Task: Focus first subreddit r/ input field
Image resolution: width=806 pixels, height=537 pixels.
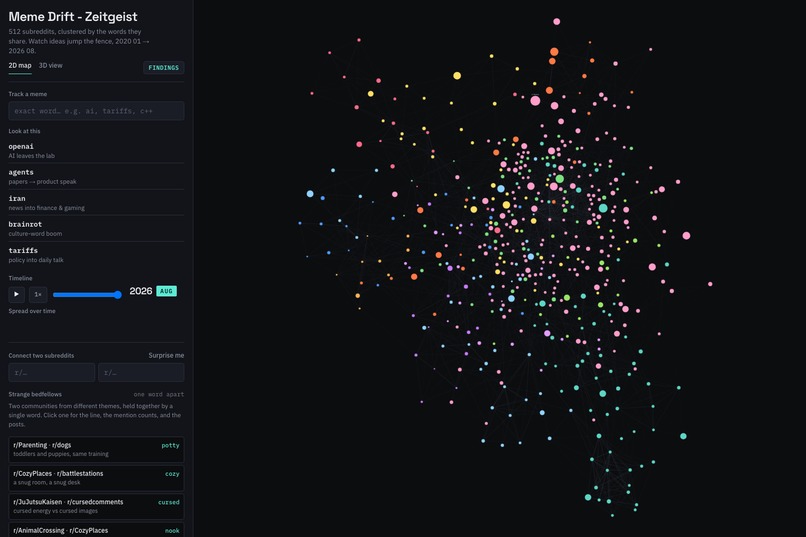Action: pyautogui.click(x=51, y=373)
